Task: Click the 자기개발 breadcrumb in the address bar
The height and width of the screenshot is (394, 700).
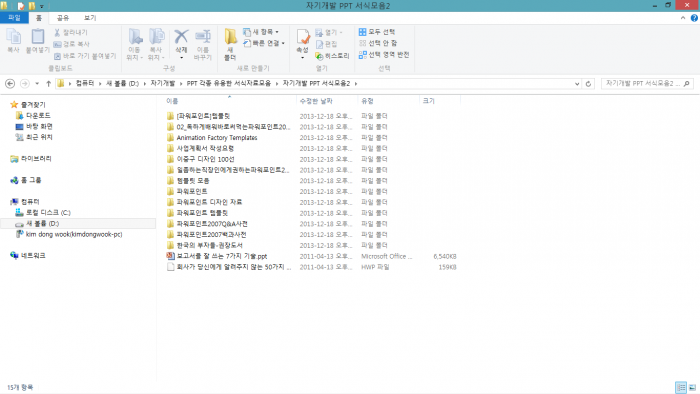Action: (x=162, y=83)
